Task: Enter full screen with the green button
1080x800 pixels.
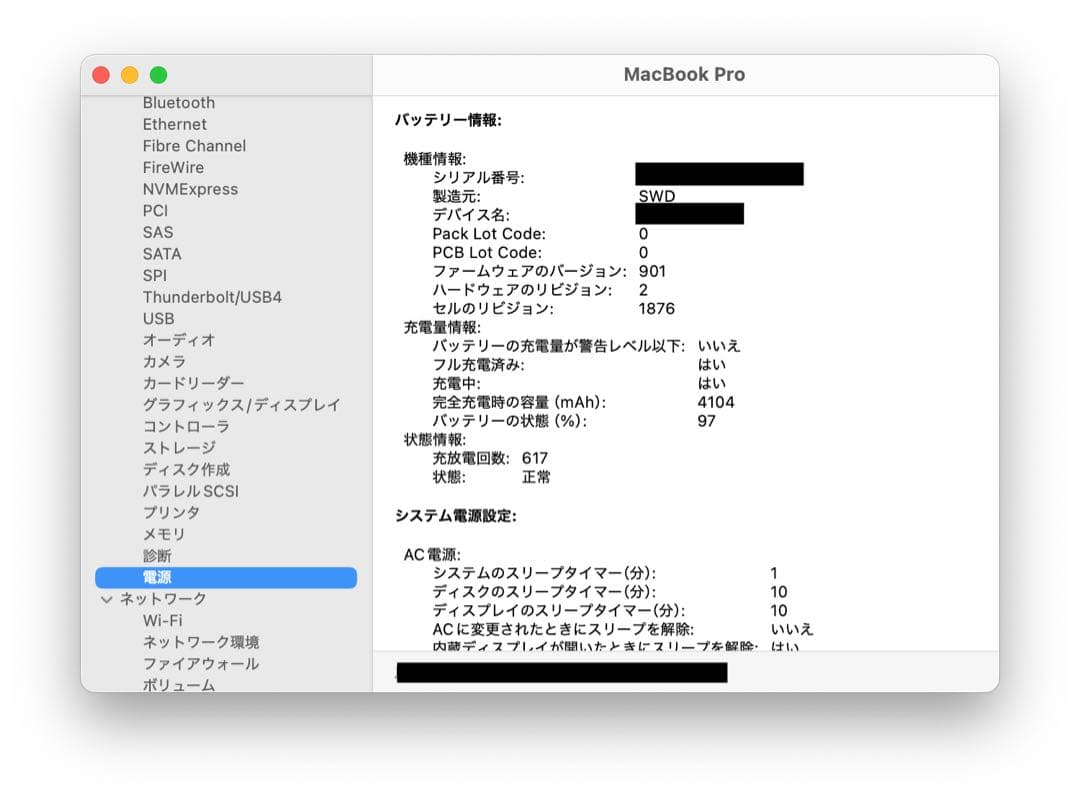Action: click(x=159, y=74)
